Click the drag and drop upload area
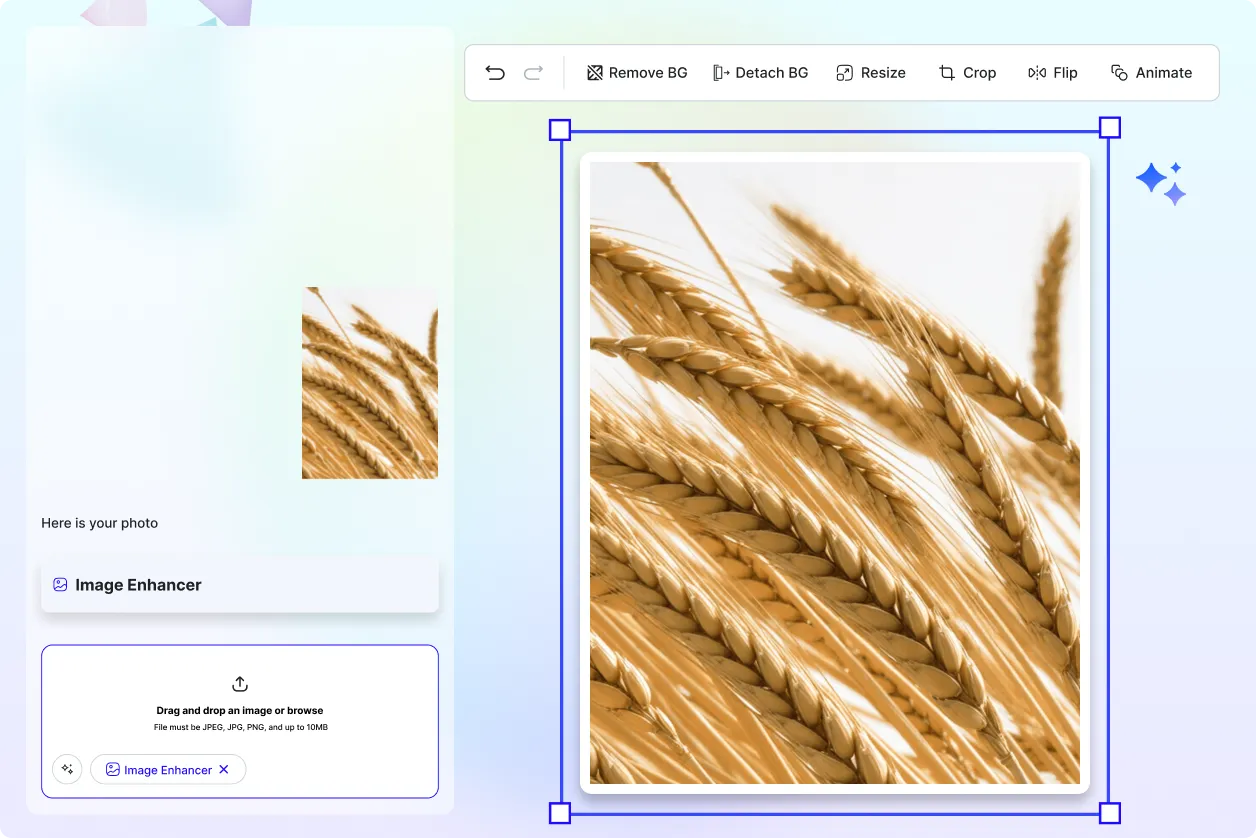 (240, 711)
